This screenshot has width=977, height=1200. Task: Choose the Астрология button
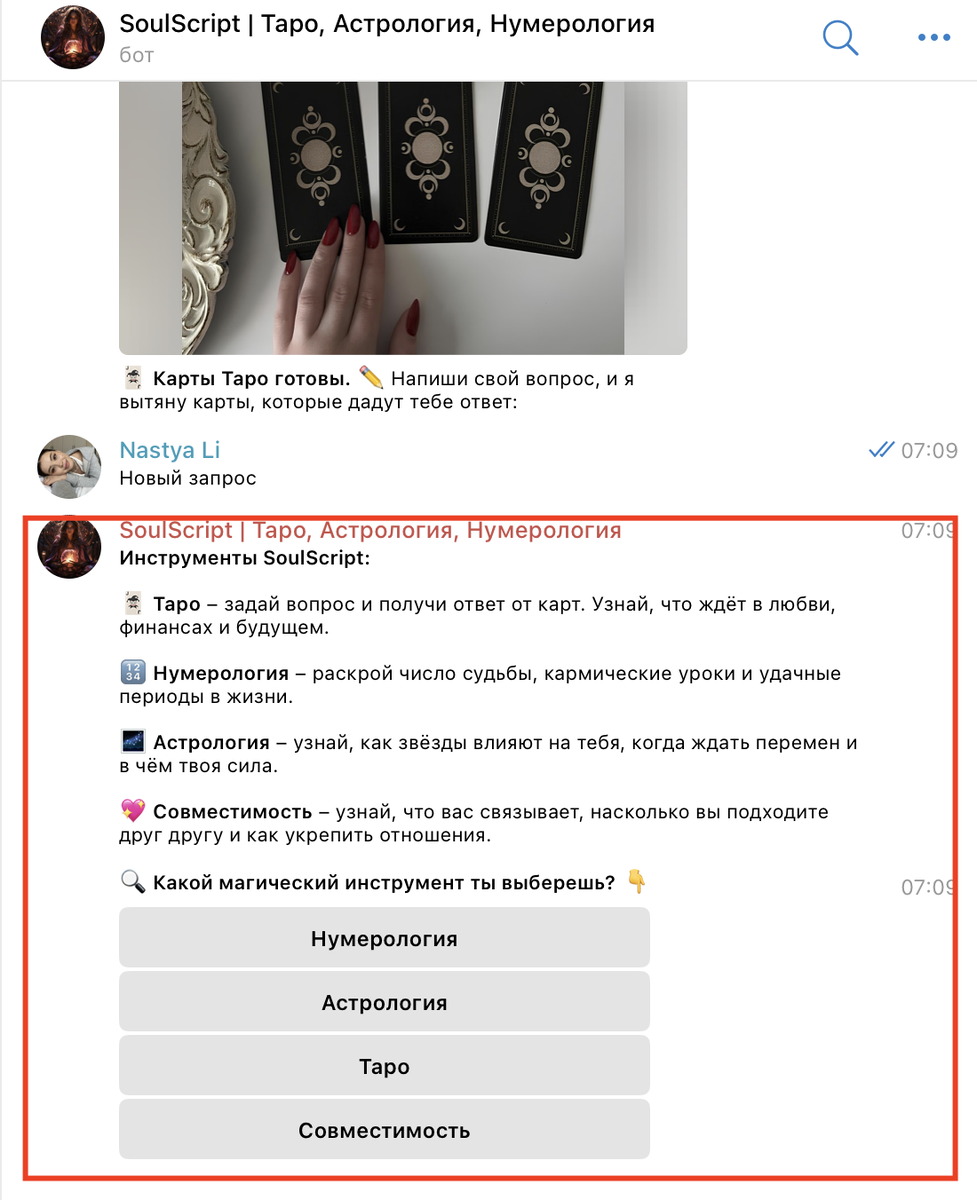[384, 1002]
